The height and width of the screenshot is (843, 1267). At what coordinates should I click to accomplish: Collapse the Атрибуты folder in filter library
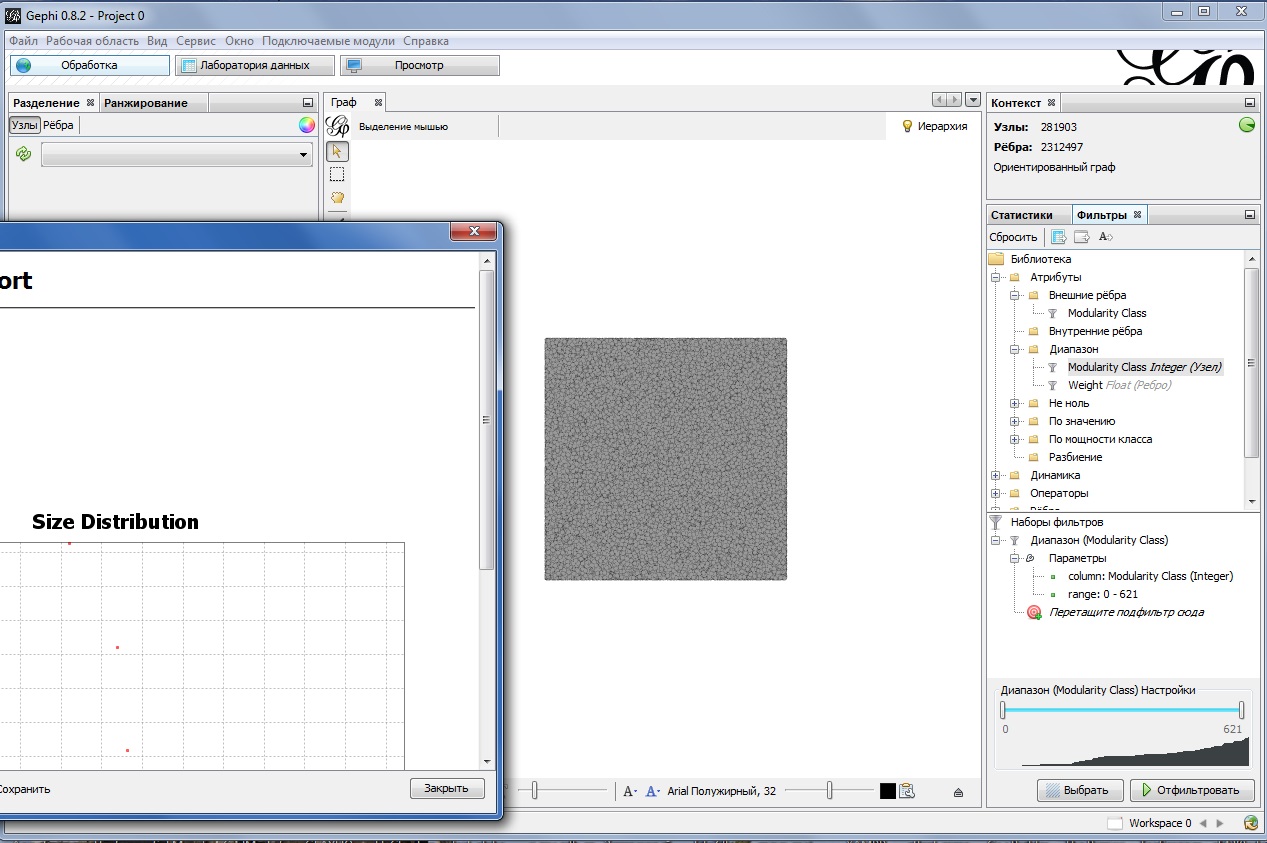pyautogui.click(x=996, y=277)
